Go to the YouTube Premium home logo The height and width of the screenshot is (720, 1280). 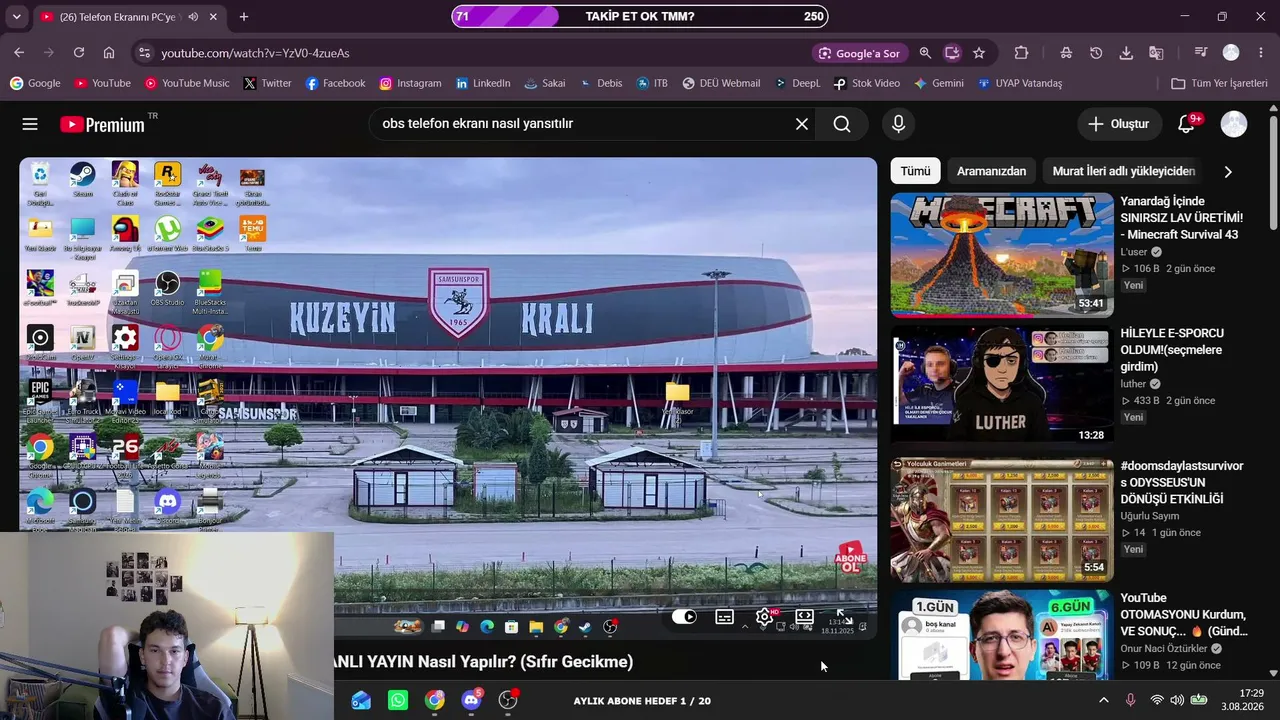pos(102,124)
